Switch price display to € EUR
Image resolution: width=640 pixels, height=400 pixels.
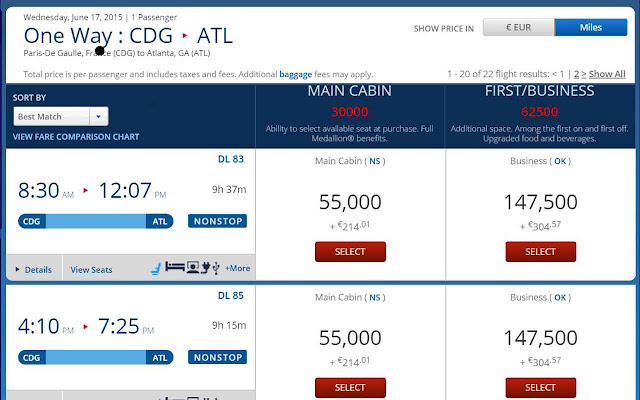(518, 27)
